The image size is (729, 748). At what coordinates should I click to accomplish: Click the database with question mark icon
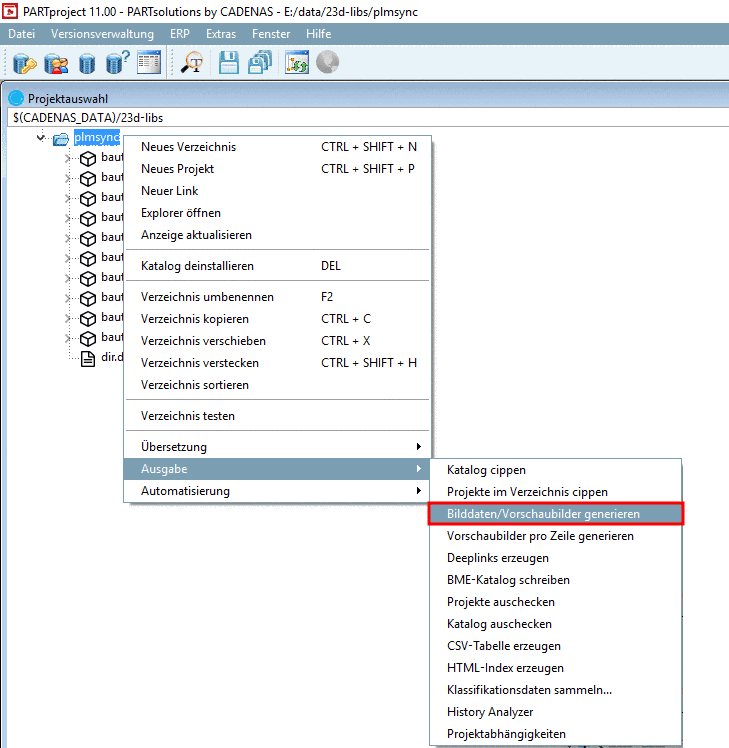point(117,62)
